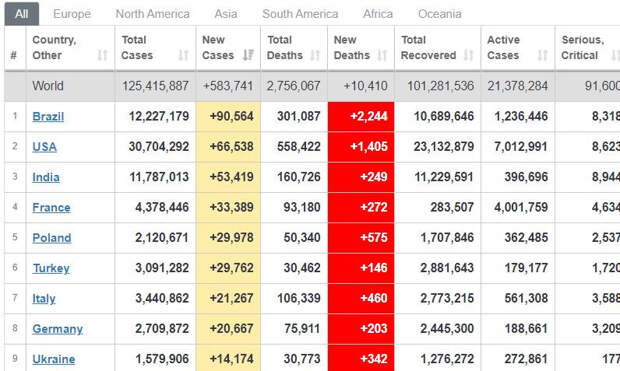The width and height of the screenshot is (620, 371).
Task: Open the Oceania tab
Action: point(440,14)
